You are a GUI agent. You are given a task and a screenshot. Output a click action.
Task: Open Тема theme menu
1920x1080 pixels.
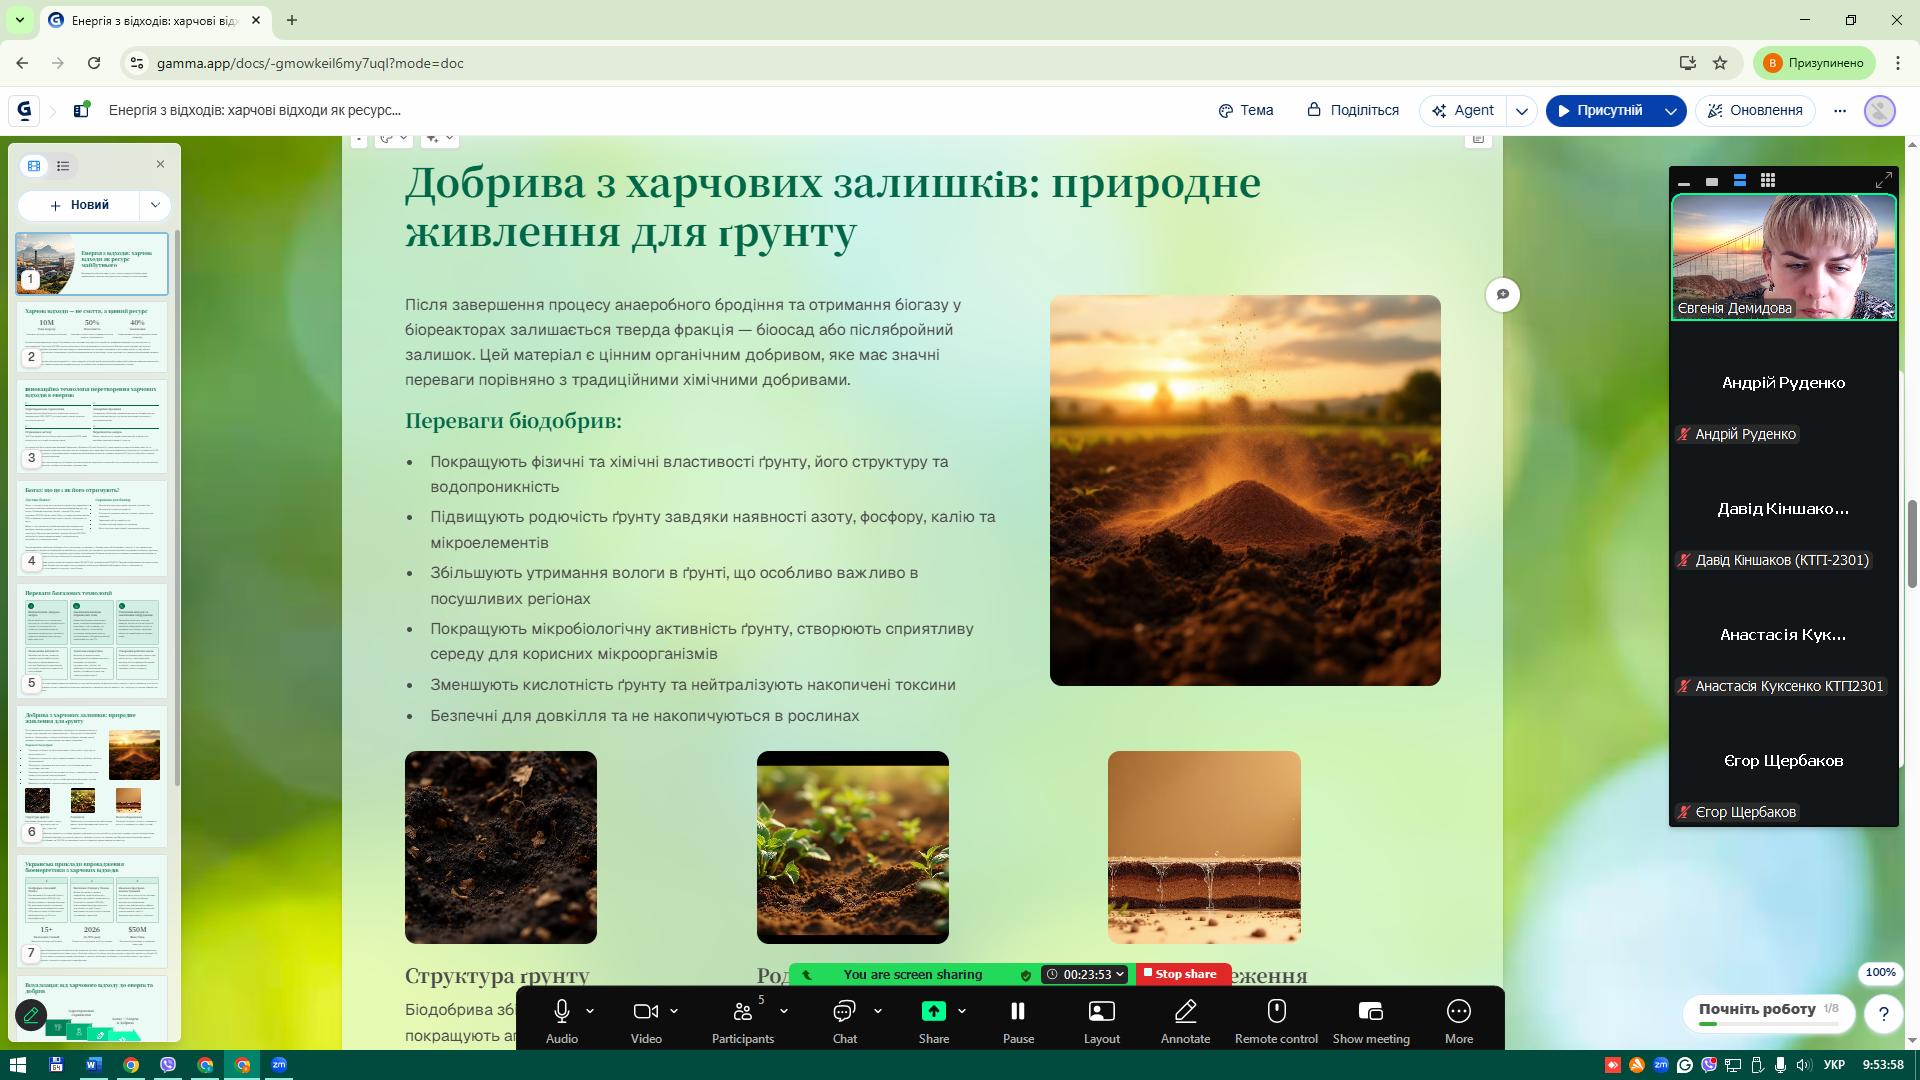click(x=1246, y=111)
